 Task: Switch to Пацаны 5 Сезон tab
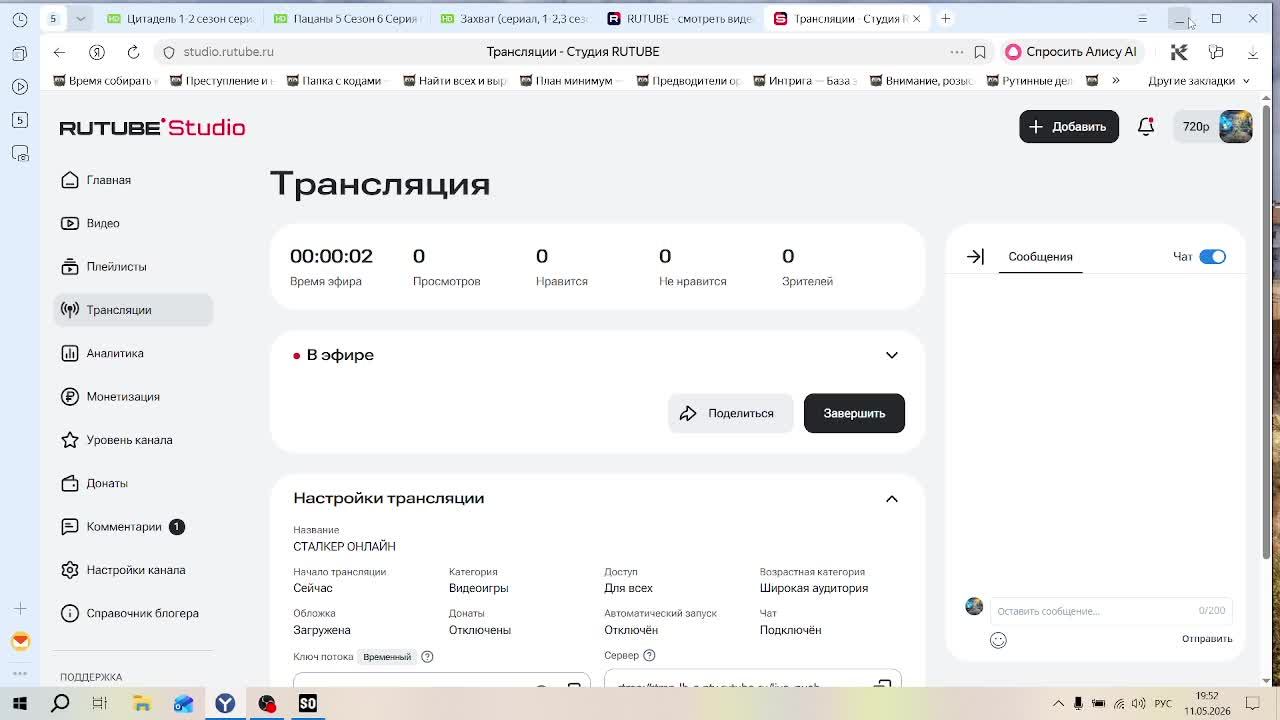coord(347,19)
